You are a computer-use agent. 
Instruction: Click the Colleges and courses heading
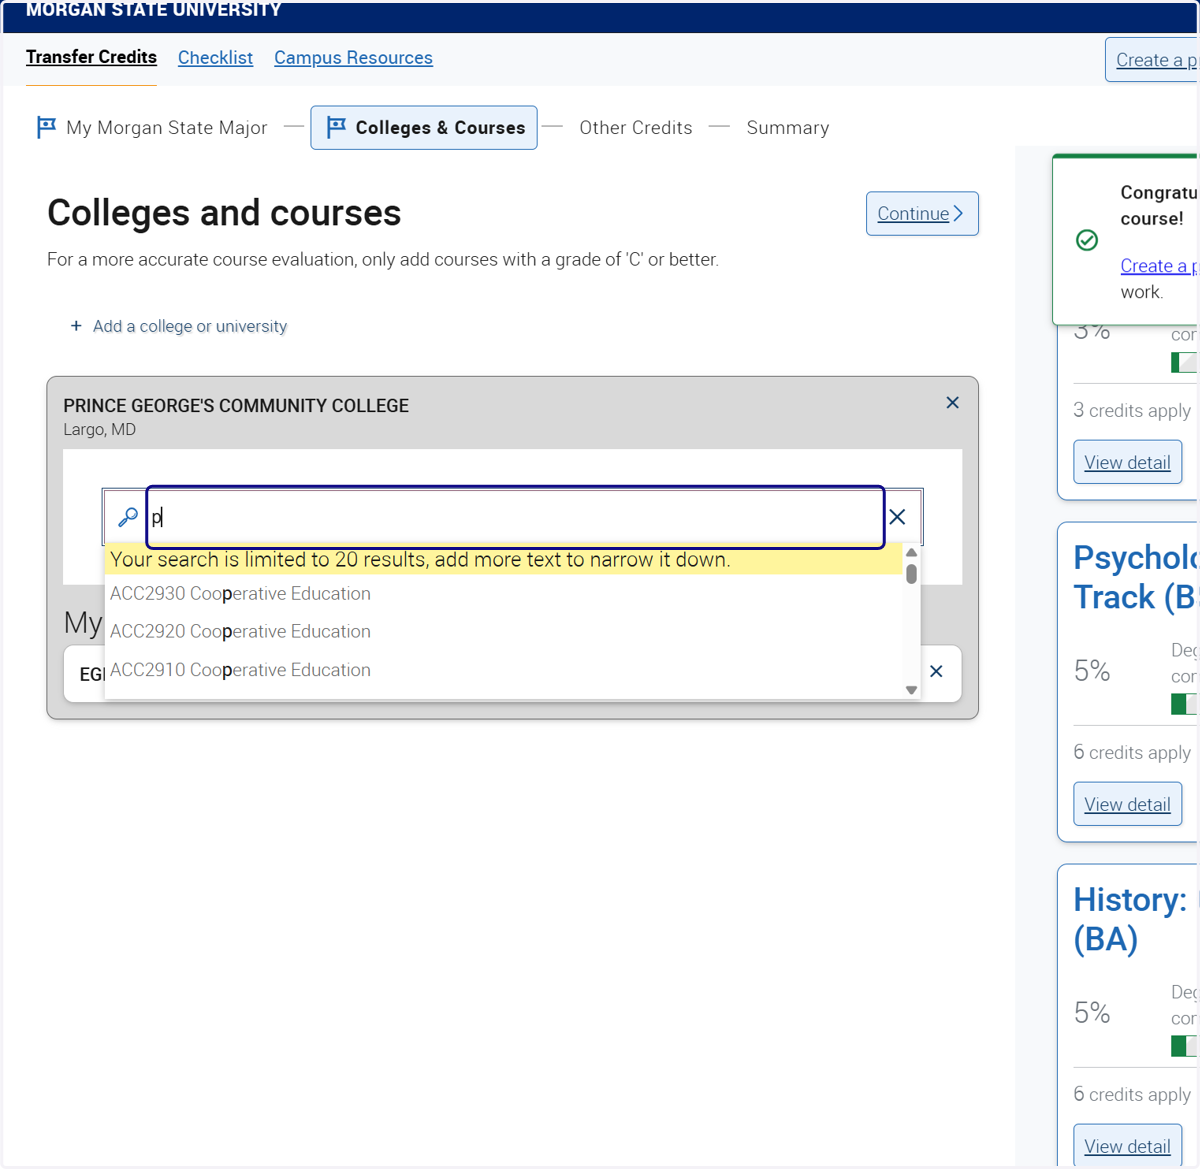click(224, 213)
